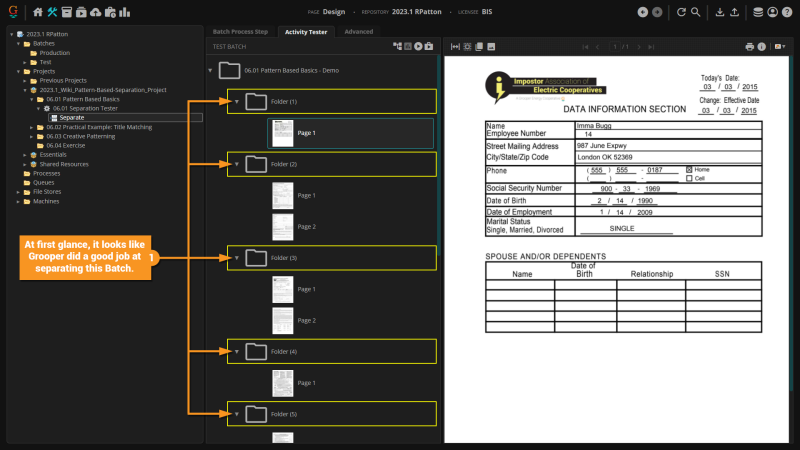This screenshot has height=450, width=800.
Task: Jump to the last page in the viewer
Action: click(x=651, y=47)
